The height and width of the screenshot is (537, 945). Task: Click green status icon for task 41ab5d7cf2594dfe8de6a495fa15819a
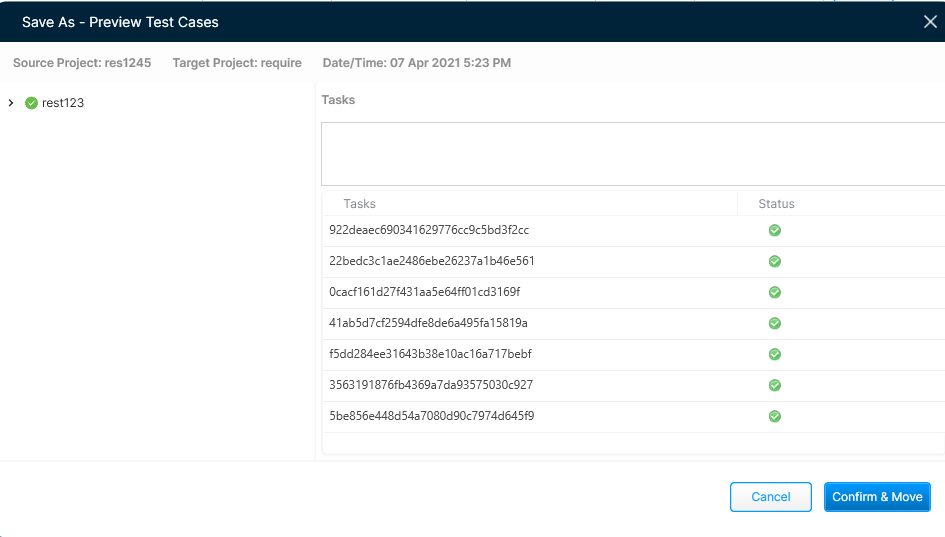pyautogui.click(x=774, y=323)
